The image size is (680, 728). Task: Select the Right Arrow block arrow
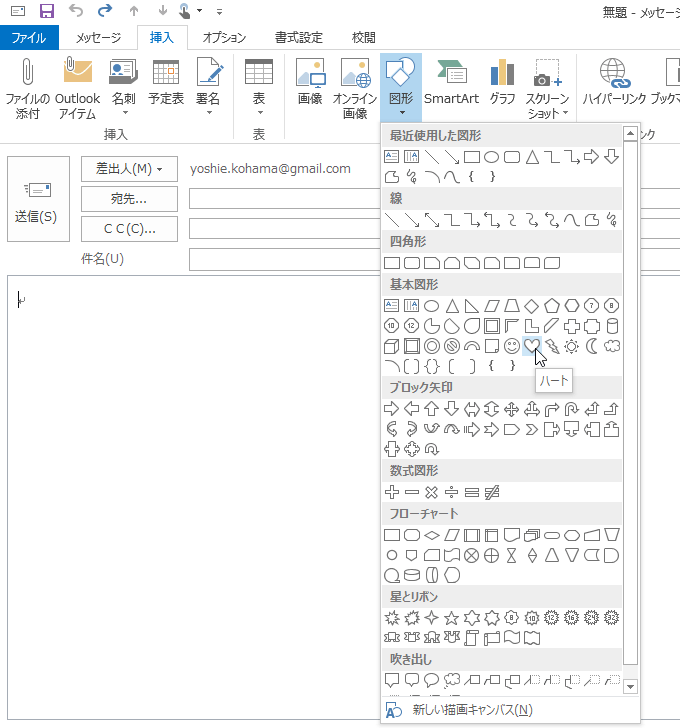392,409
